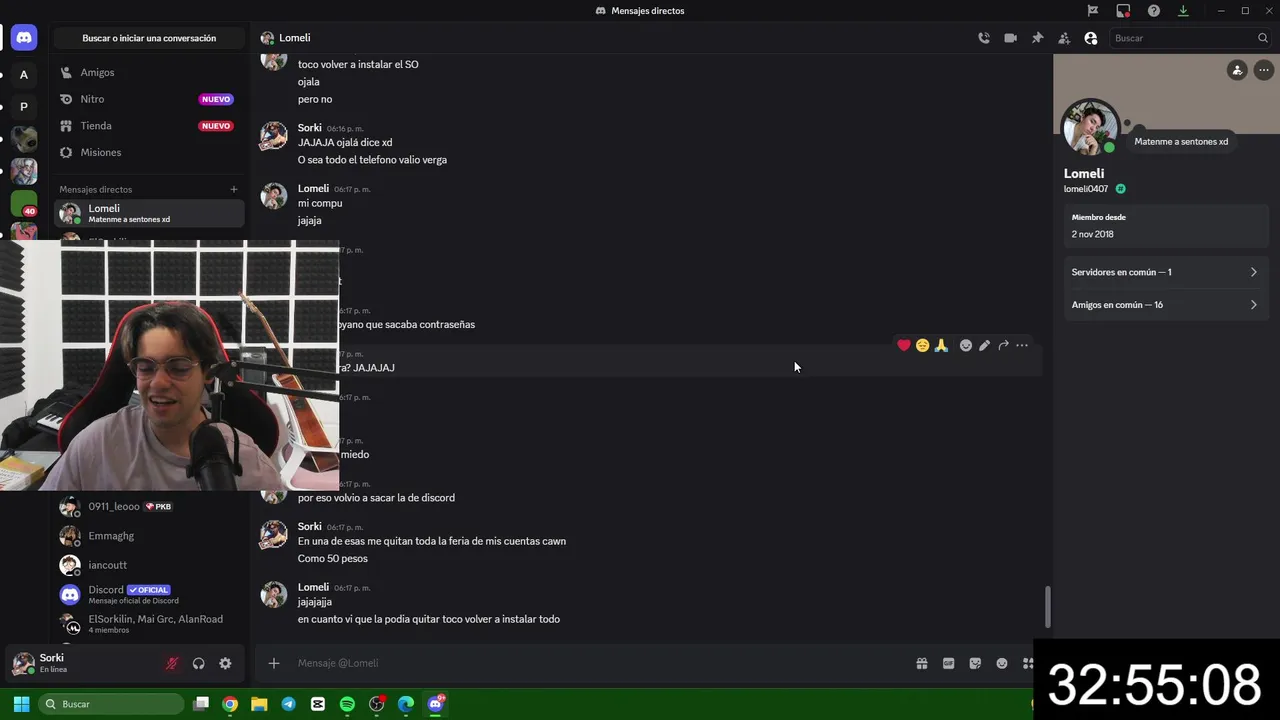Open the Misiones page
This screenshot has height=720, width=1280.
[149, 152]
